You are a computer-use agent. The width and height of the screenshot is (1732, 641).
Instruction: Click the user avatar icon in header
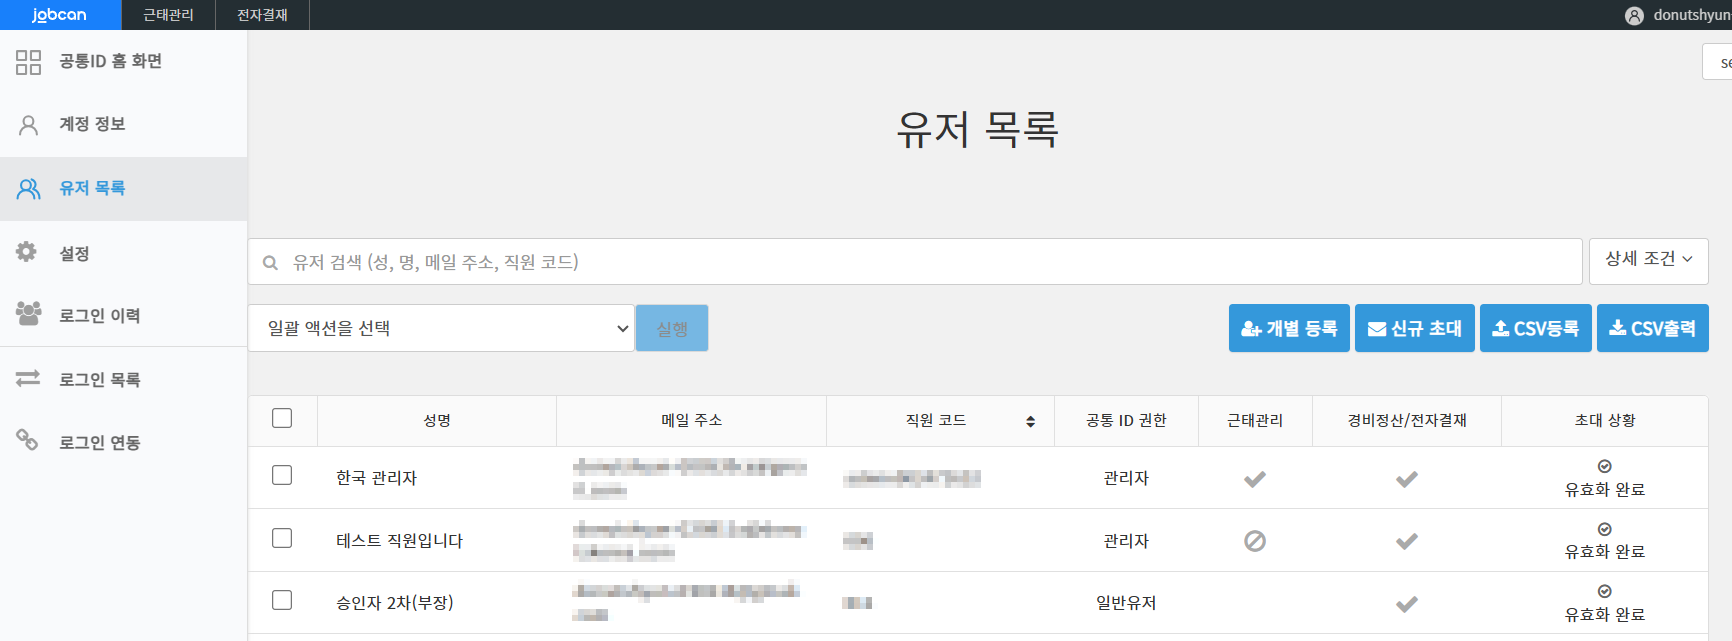pyautogui.click(x=1634, y=16)
